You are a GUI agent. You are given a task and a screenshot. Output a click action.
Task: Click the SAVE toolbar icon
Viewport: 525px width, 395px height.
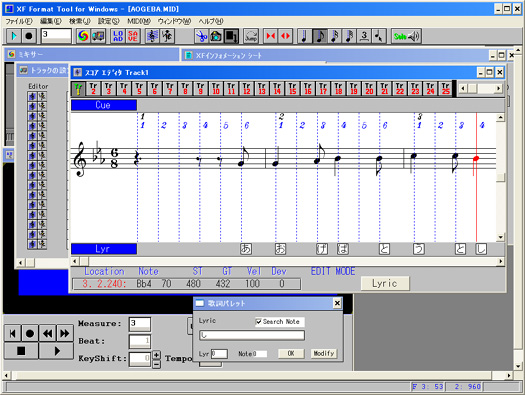click(133, 36)
